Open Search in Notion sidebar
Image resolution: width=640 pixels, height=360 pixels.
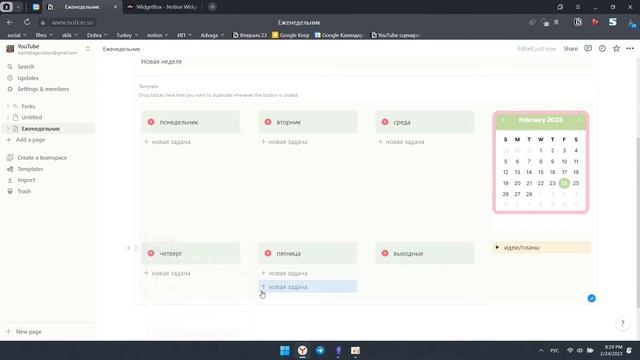click(25, 67)
